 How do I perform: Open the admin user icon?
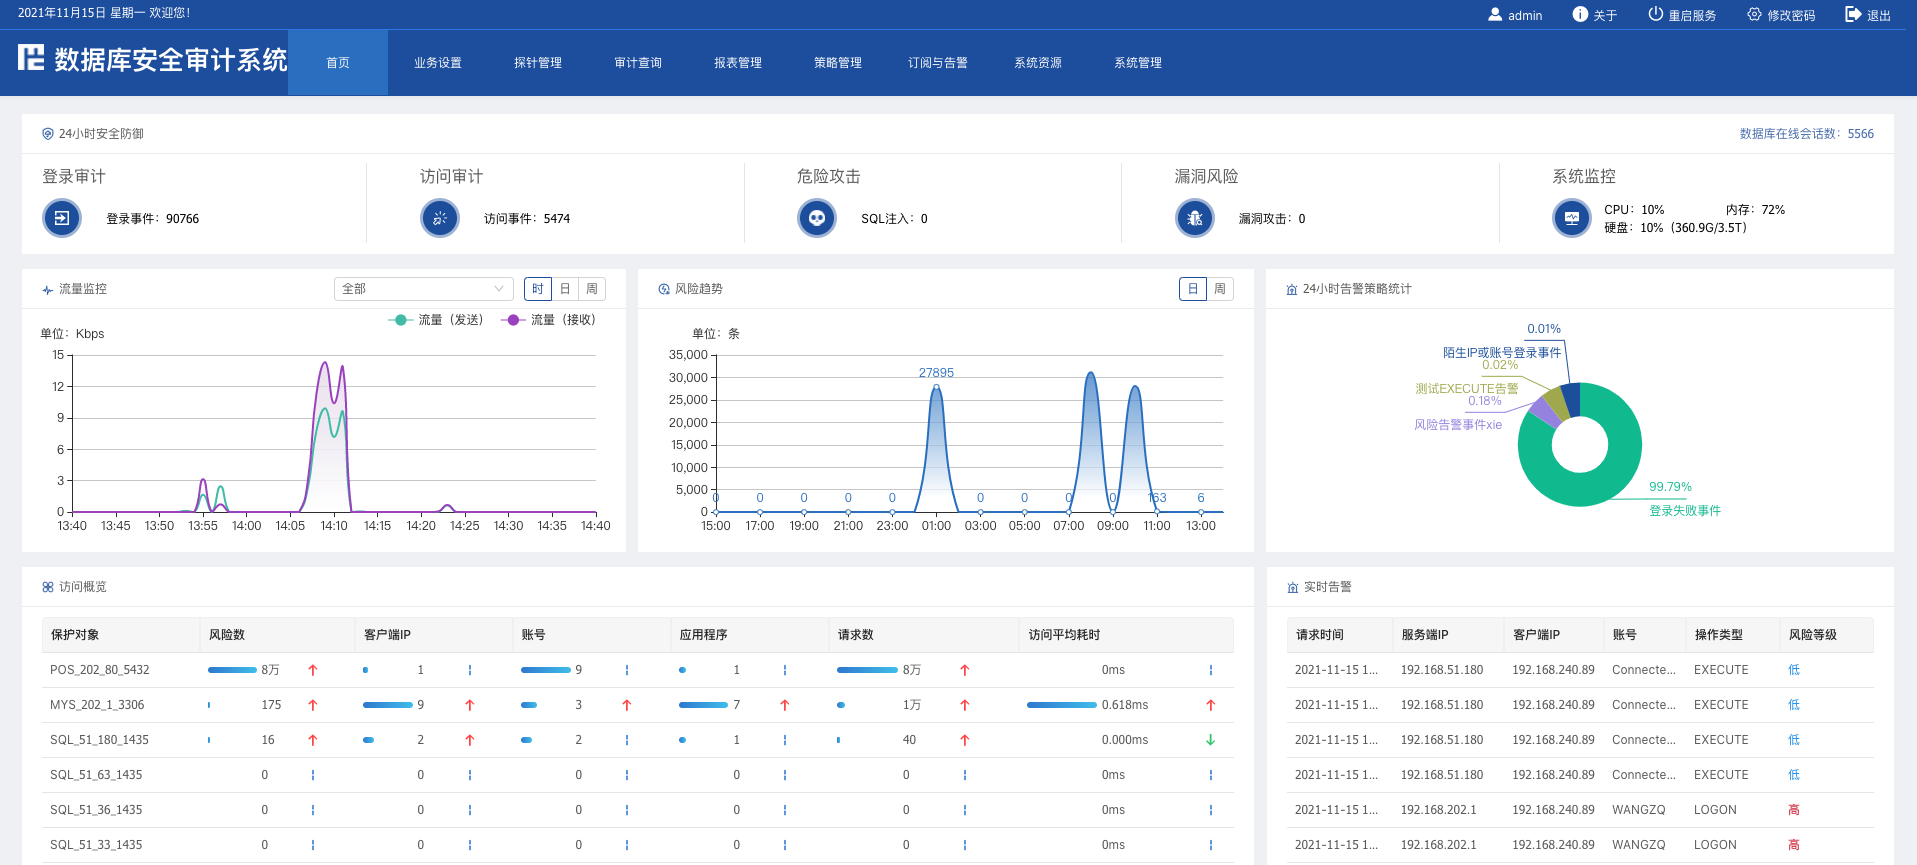[x=1495, y=15]
